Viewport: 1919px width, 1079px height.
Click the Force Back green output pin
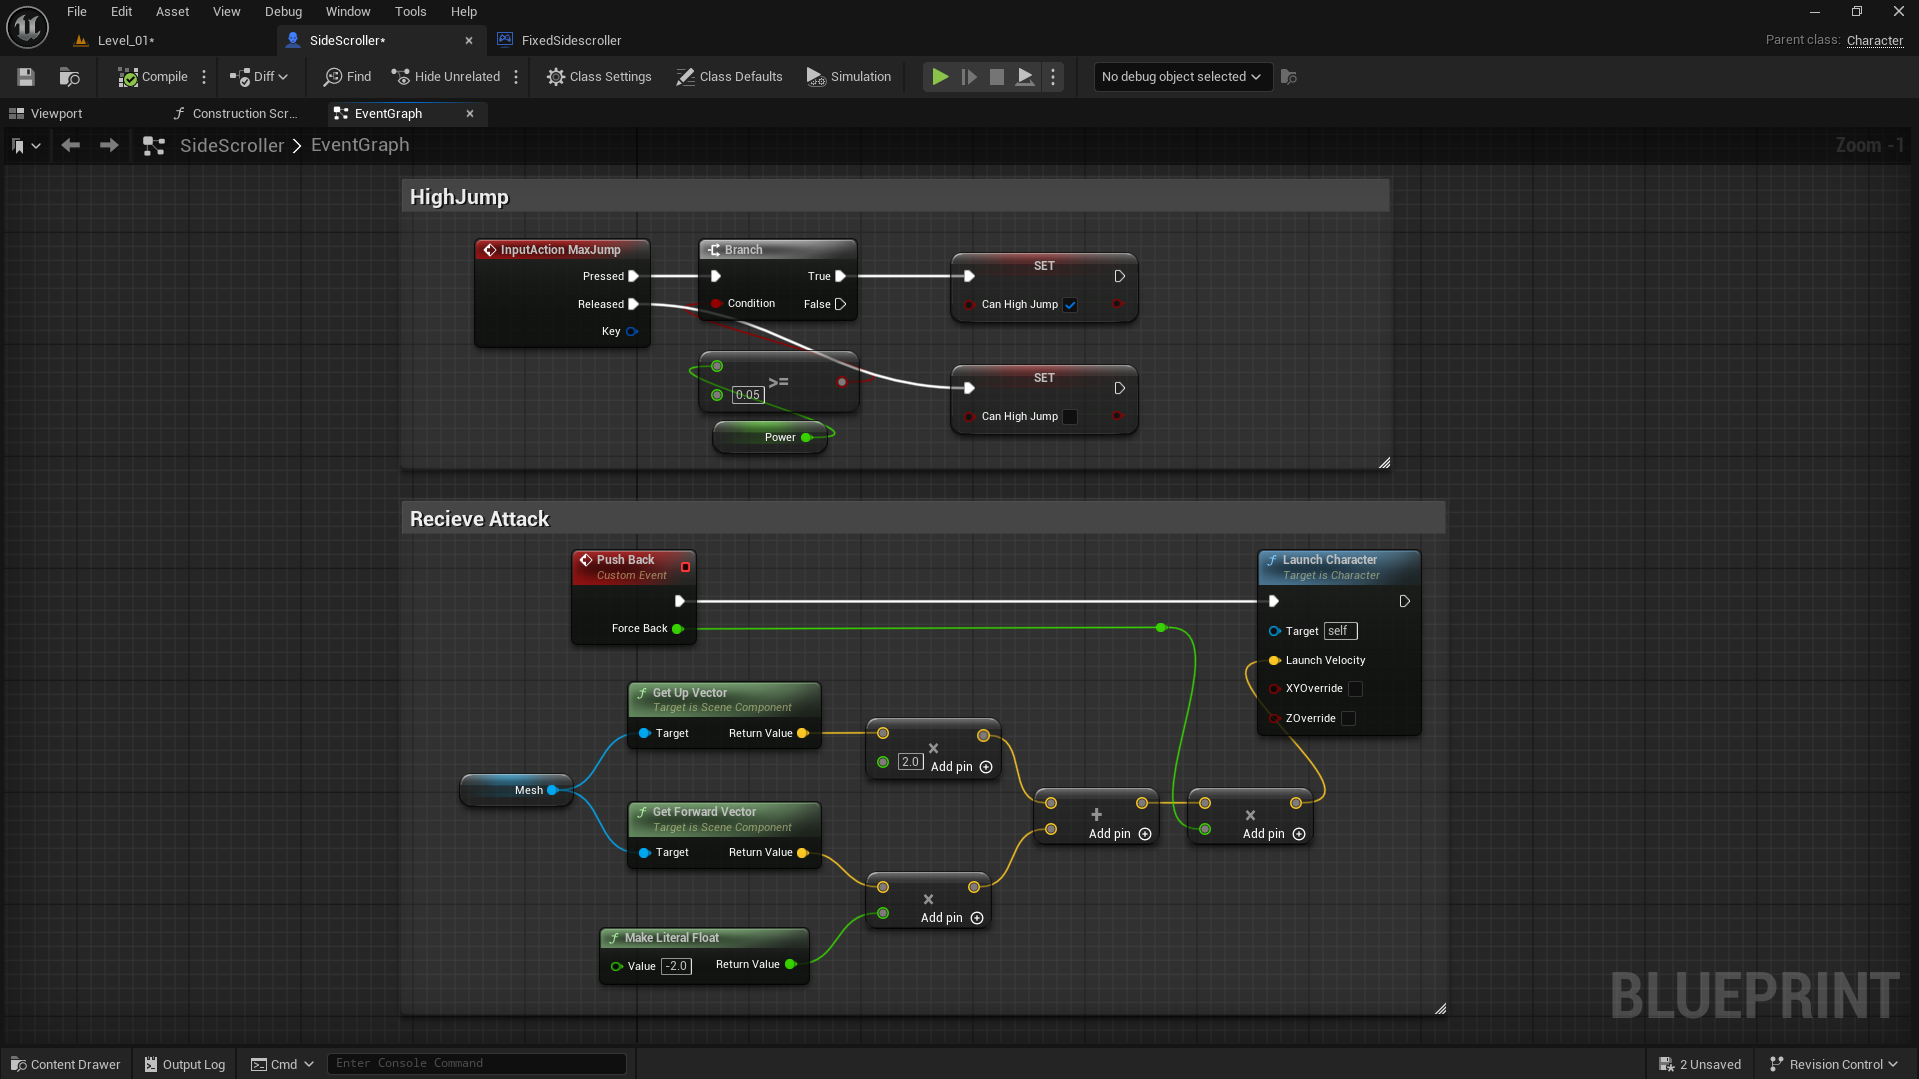point(678,629)
